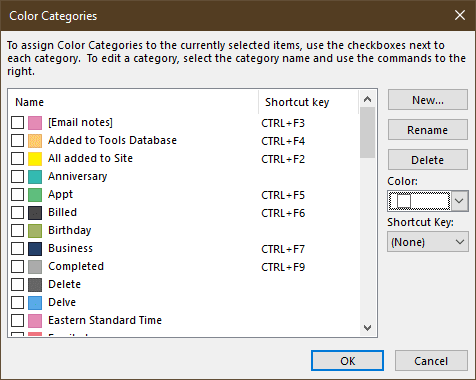476x380 pixels.
Task: Select the Billed category name
Action: (62, 212)
